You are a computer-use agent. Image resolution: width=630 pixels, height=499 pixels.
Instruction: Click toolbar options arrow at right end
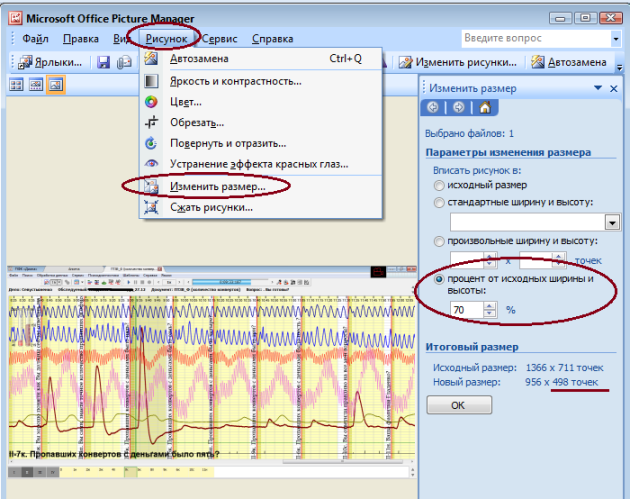click(x=620, y=67)
